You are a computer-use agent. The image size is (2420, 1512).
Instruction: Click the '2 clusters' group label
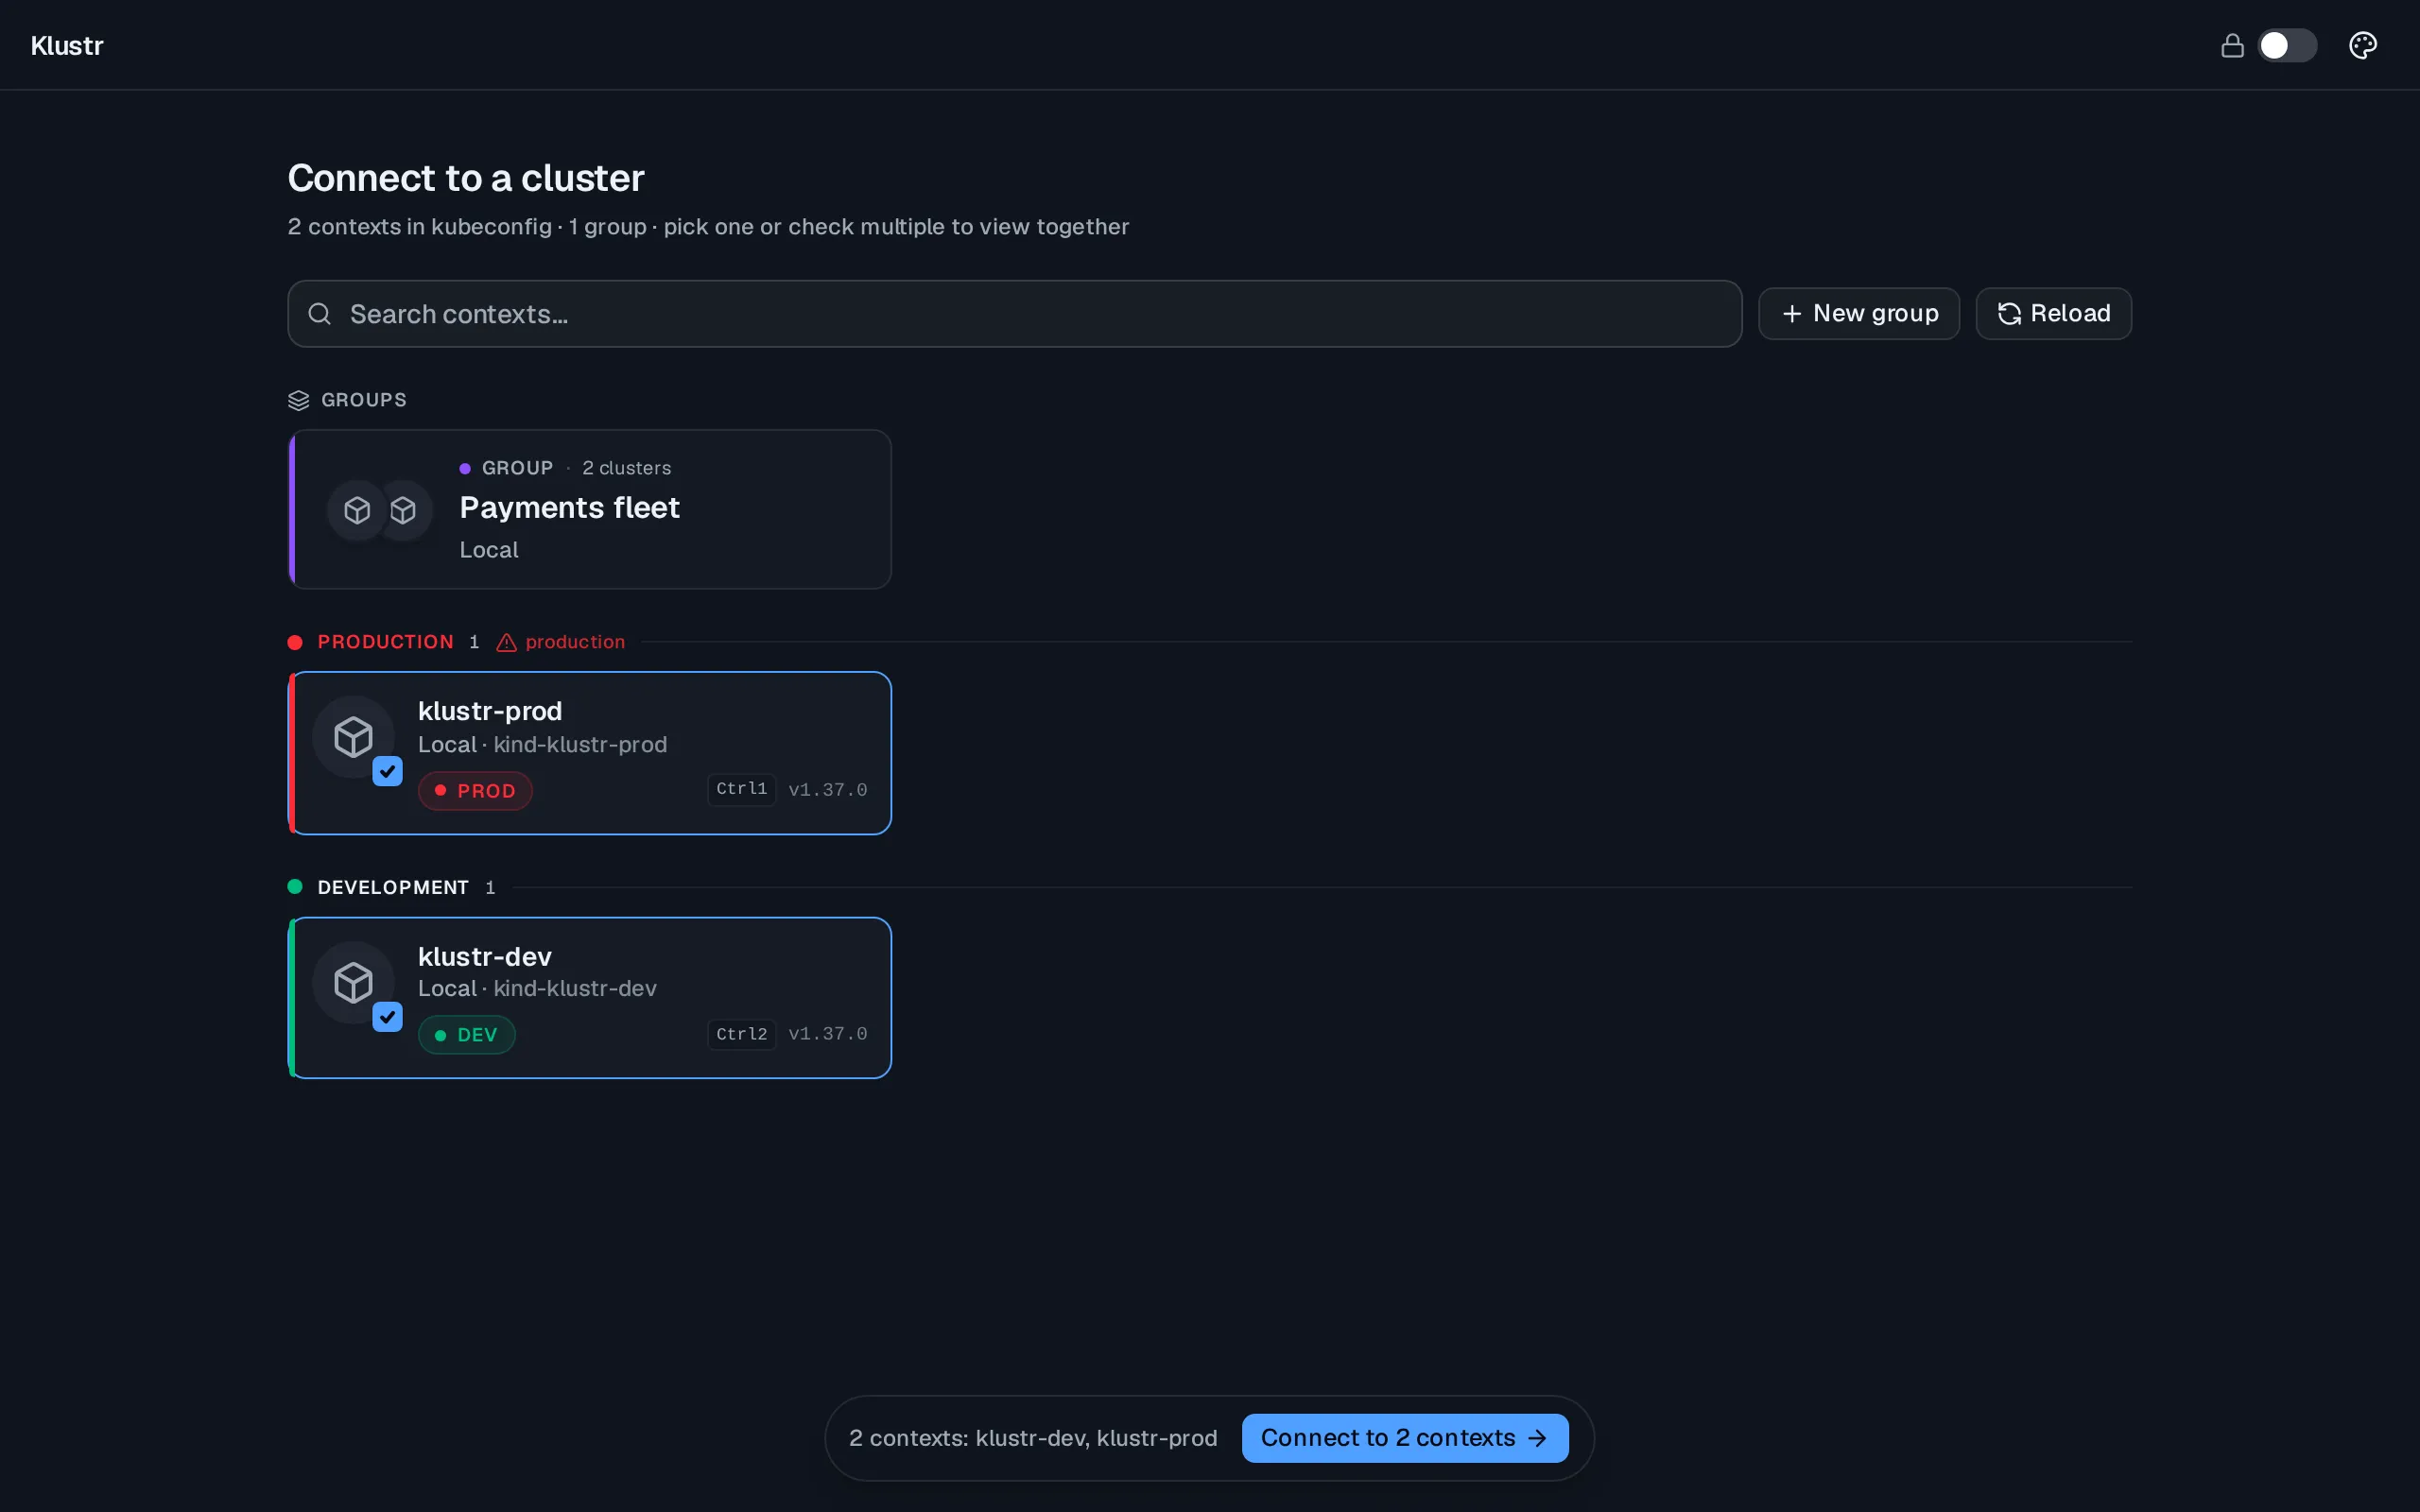click(x=626, y=468)
